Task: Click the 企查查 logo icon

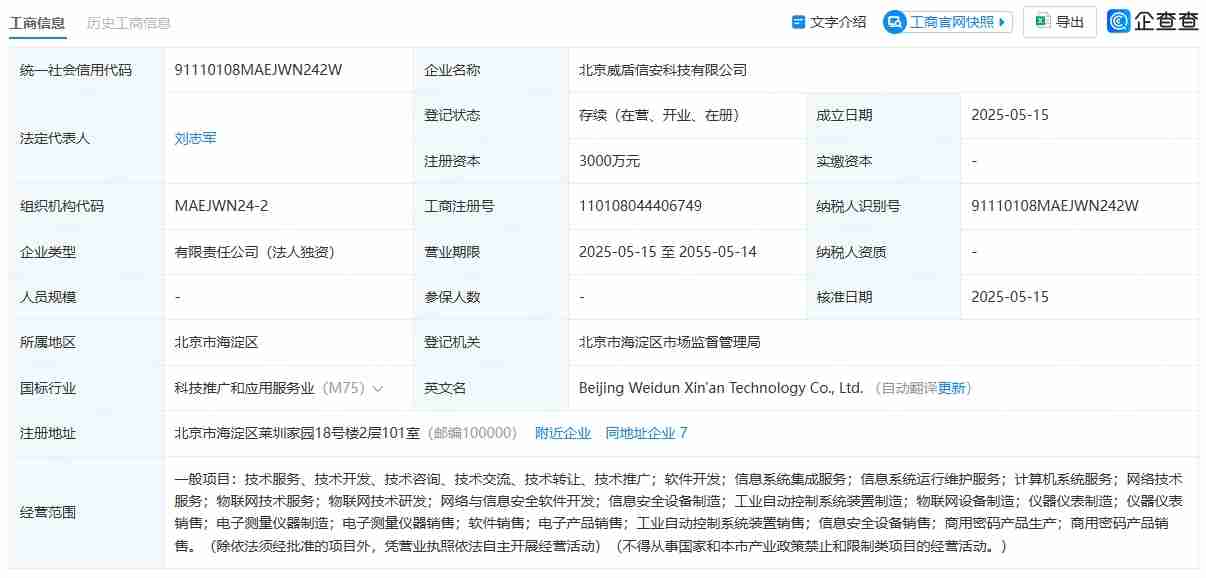Action: tap(1118, 21)
